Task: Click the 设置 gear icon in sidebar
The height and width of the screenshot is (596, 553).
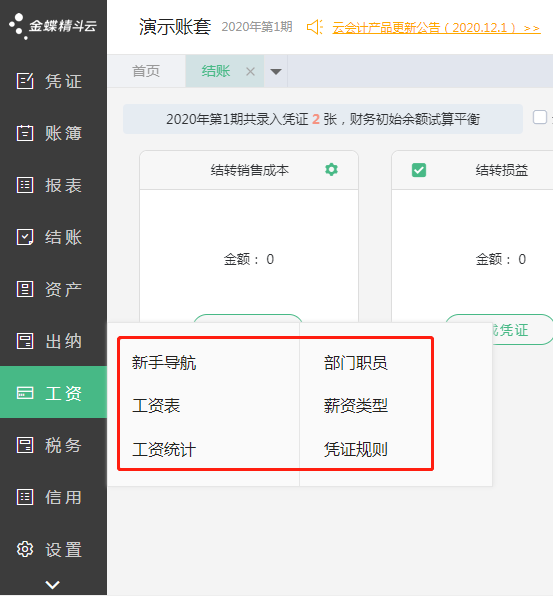Action: [x=25, y=549]
